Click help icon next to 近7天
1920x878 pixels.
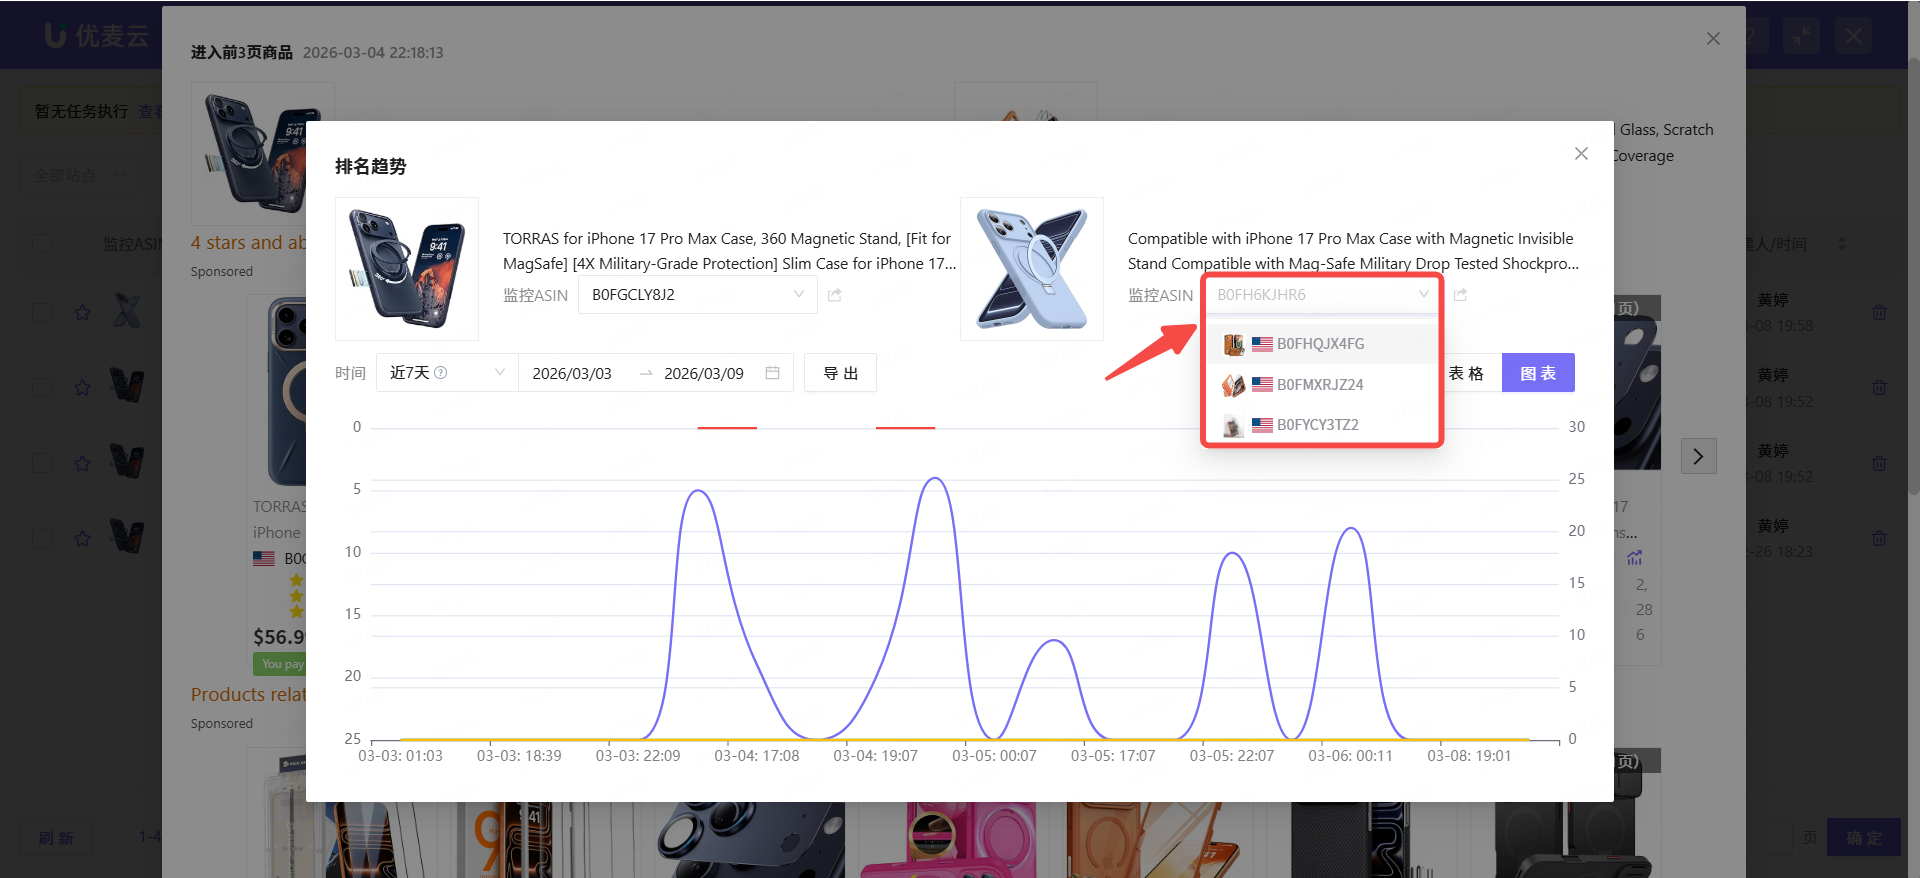pos(441,373)
